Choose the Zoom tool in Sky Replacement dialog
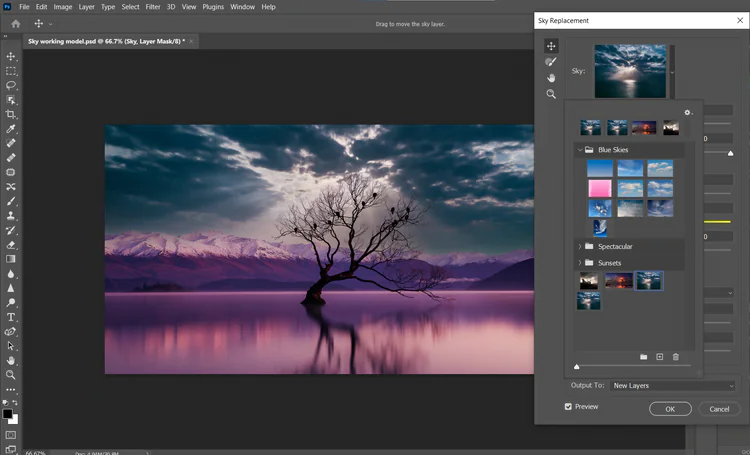750x455 pixels. click(x=551, y=94)
